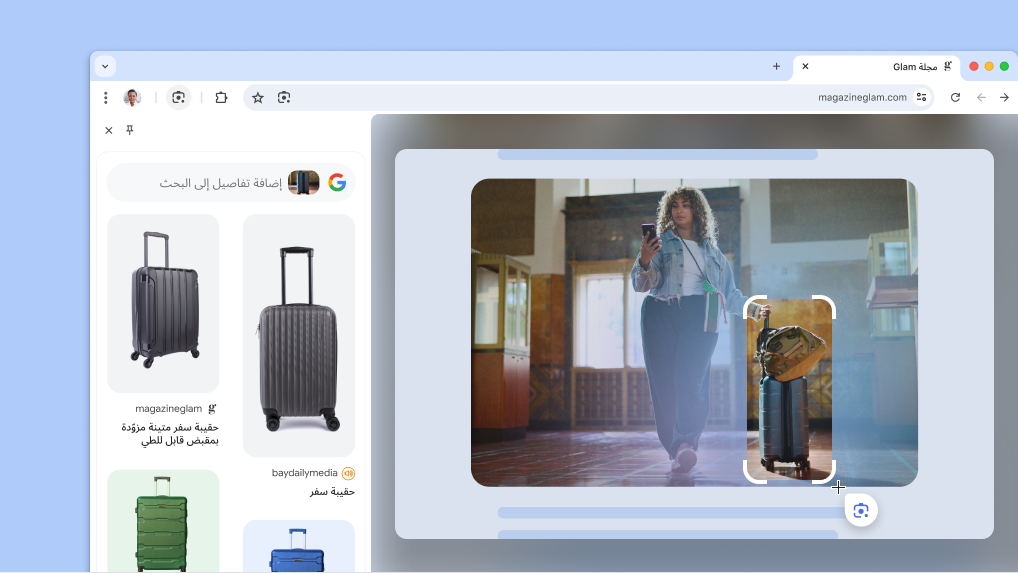Expand the tab search dropdown chevron
The width and height of the screenshot is (1018, 573).
(105, 66)
